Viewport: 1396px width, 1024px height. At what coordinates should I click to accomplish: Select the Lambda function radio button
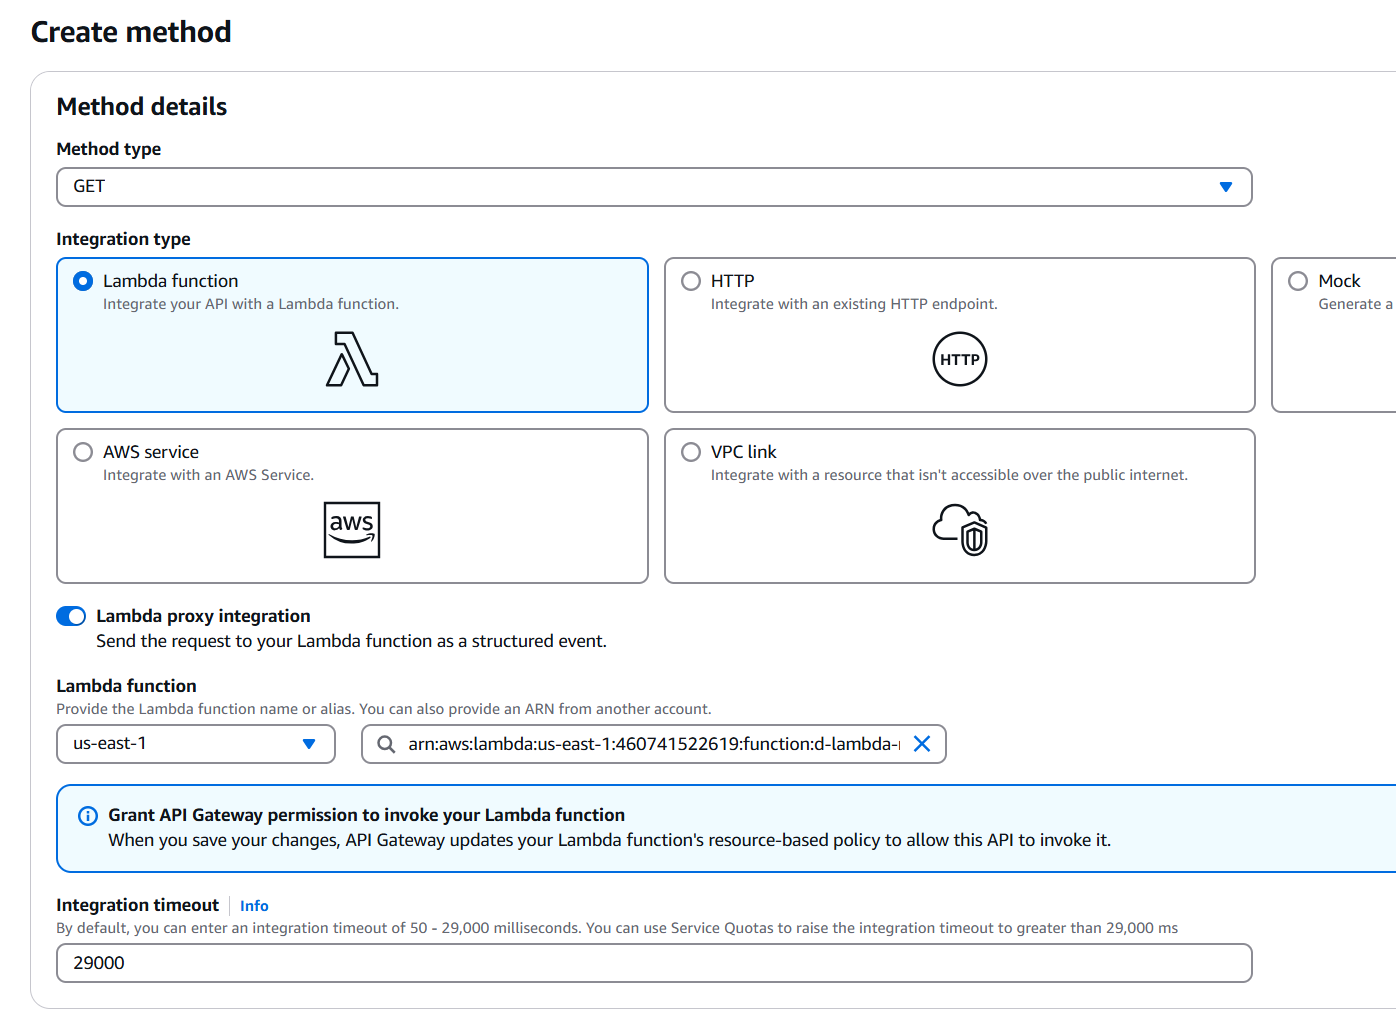tap(84, 282)
